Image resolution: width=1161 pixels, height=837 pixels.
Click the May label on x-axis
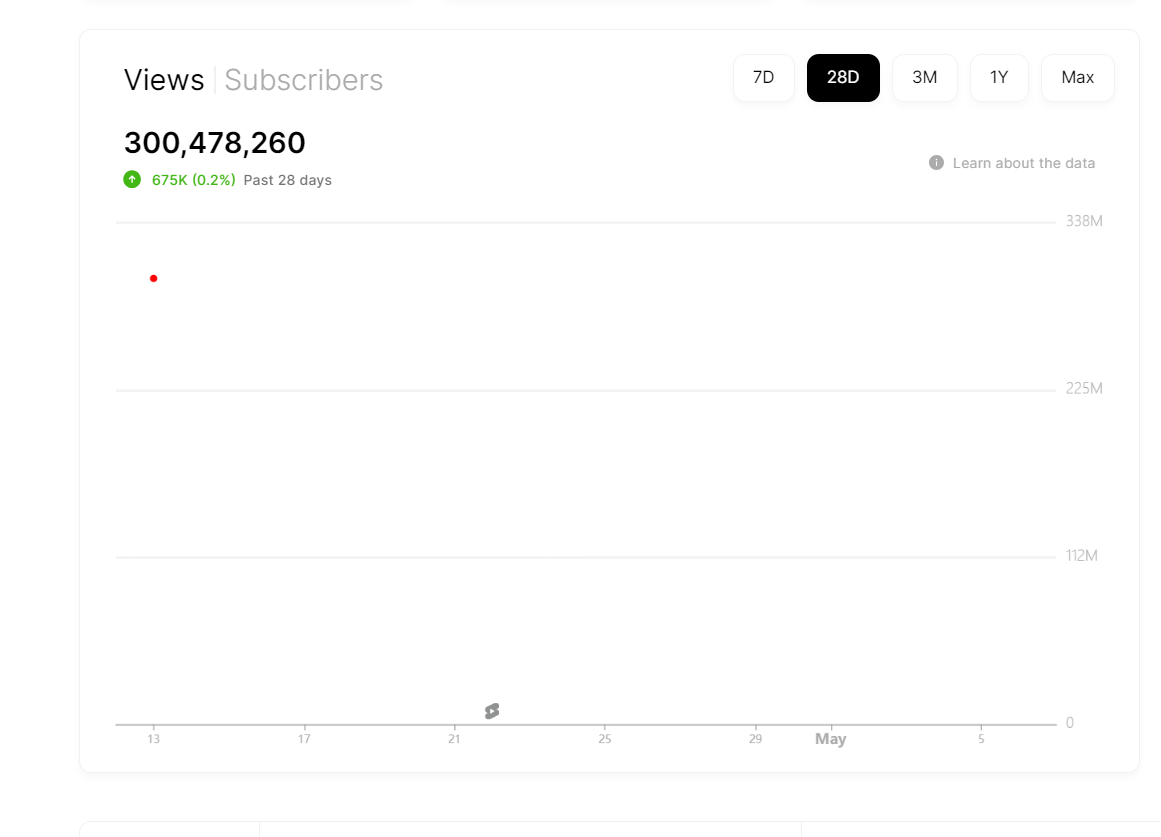pyautogui.click(x=830, y=739)
